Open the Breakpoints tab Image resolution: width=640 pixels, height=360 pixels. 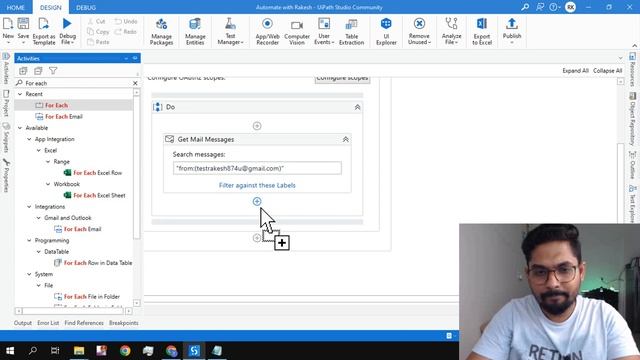pyautogui.click(x=123, y=323)
